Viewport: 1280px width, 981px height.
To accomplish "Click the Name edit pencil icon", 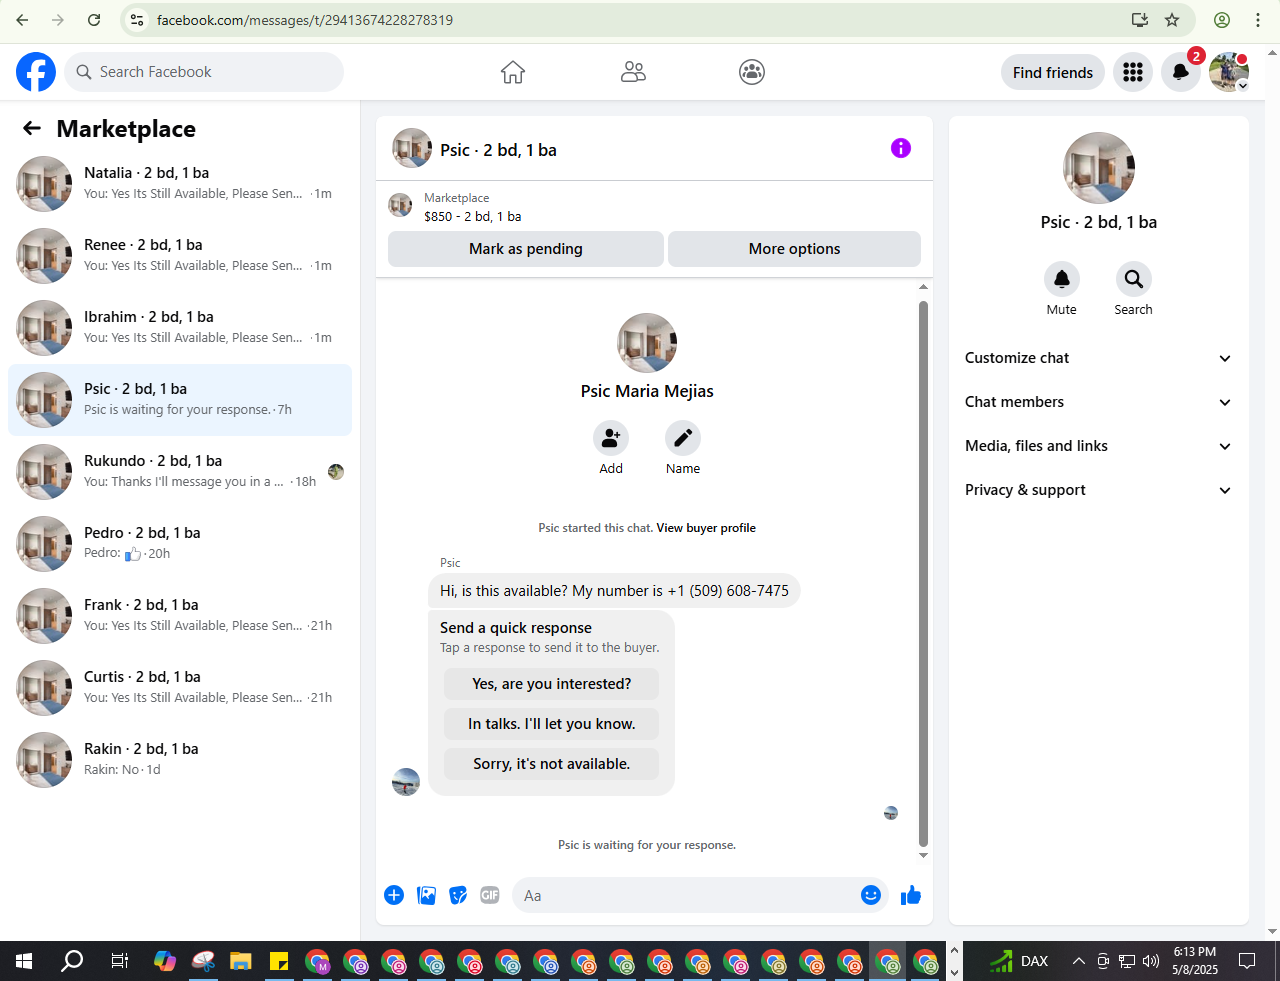I will pyautogui.click(x=683, y=438).
